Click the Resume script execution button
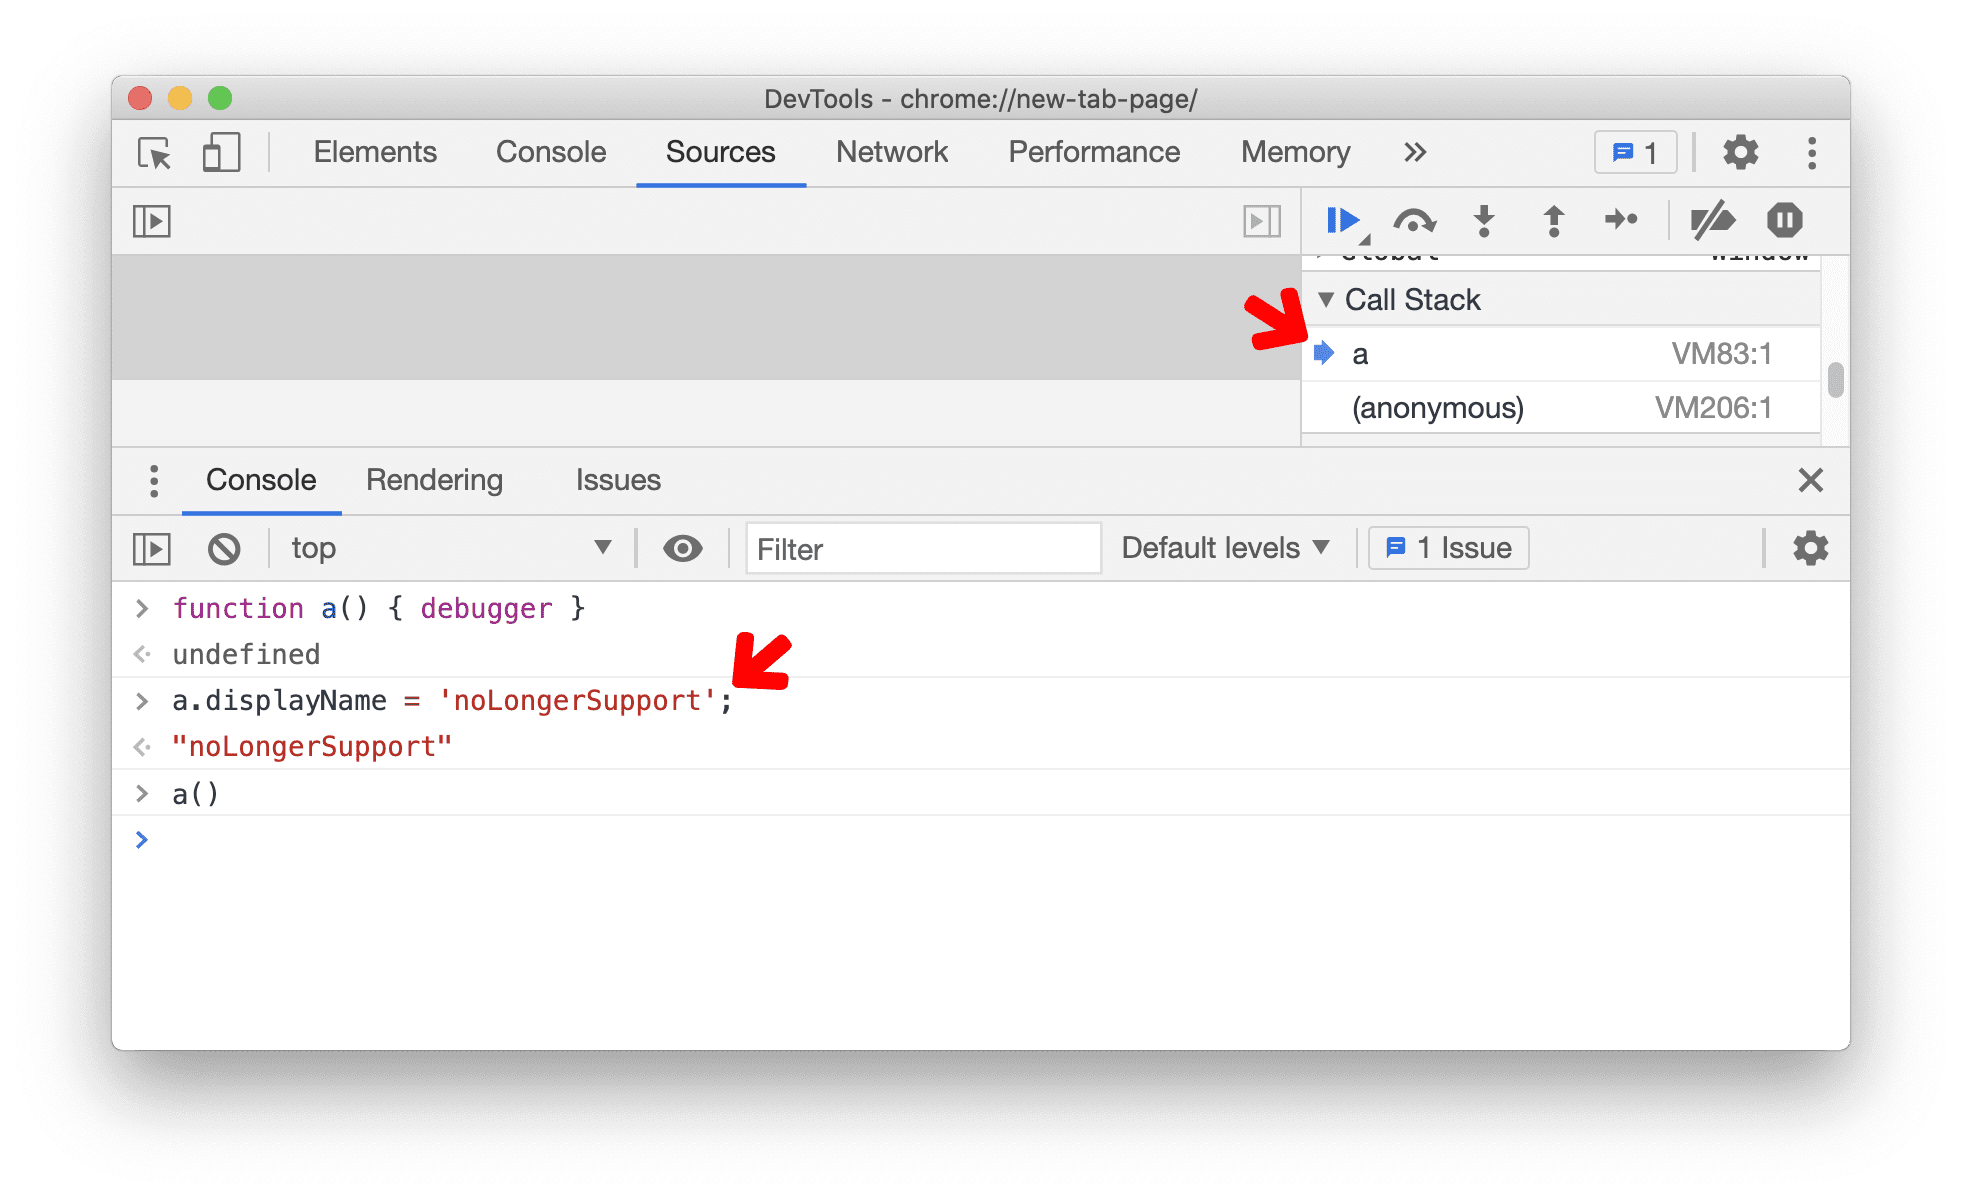Image resolution: width=1962 pixels, height=1198 pixels. coord(1338,221)
